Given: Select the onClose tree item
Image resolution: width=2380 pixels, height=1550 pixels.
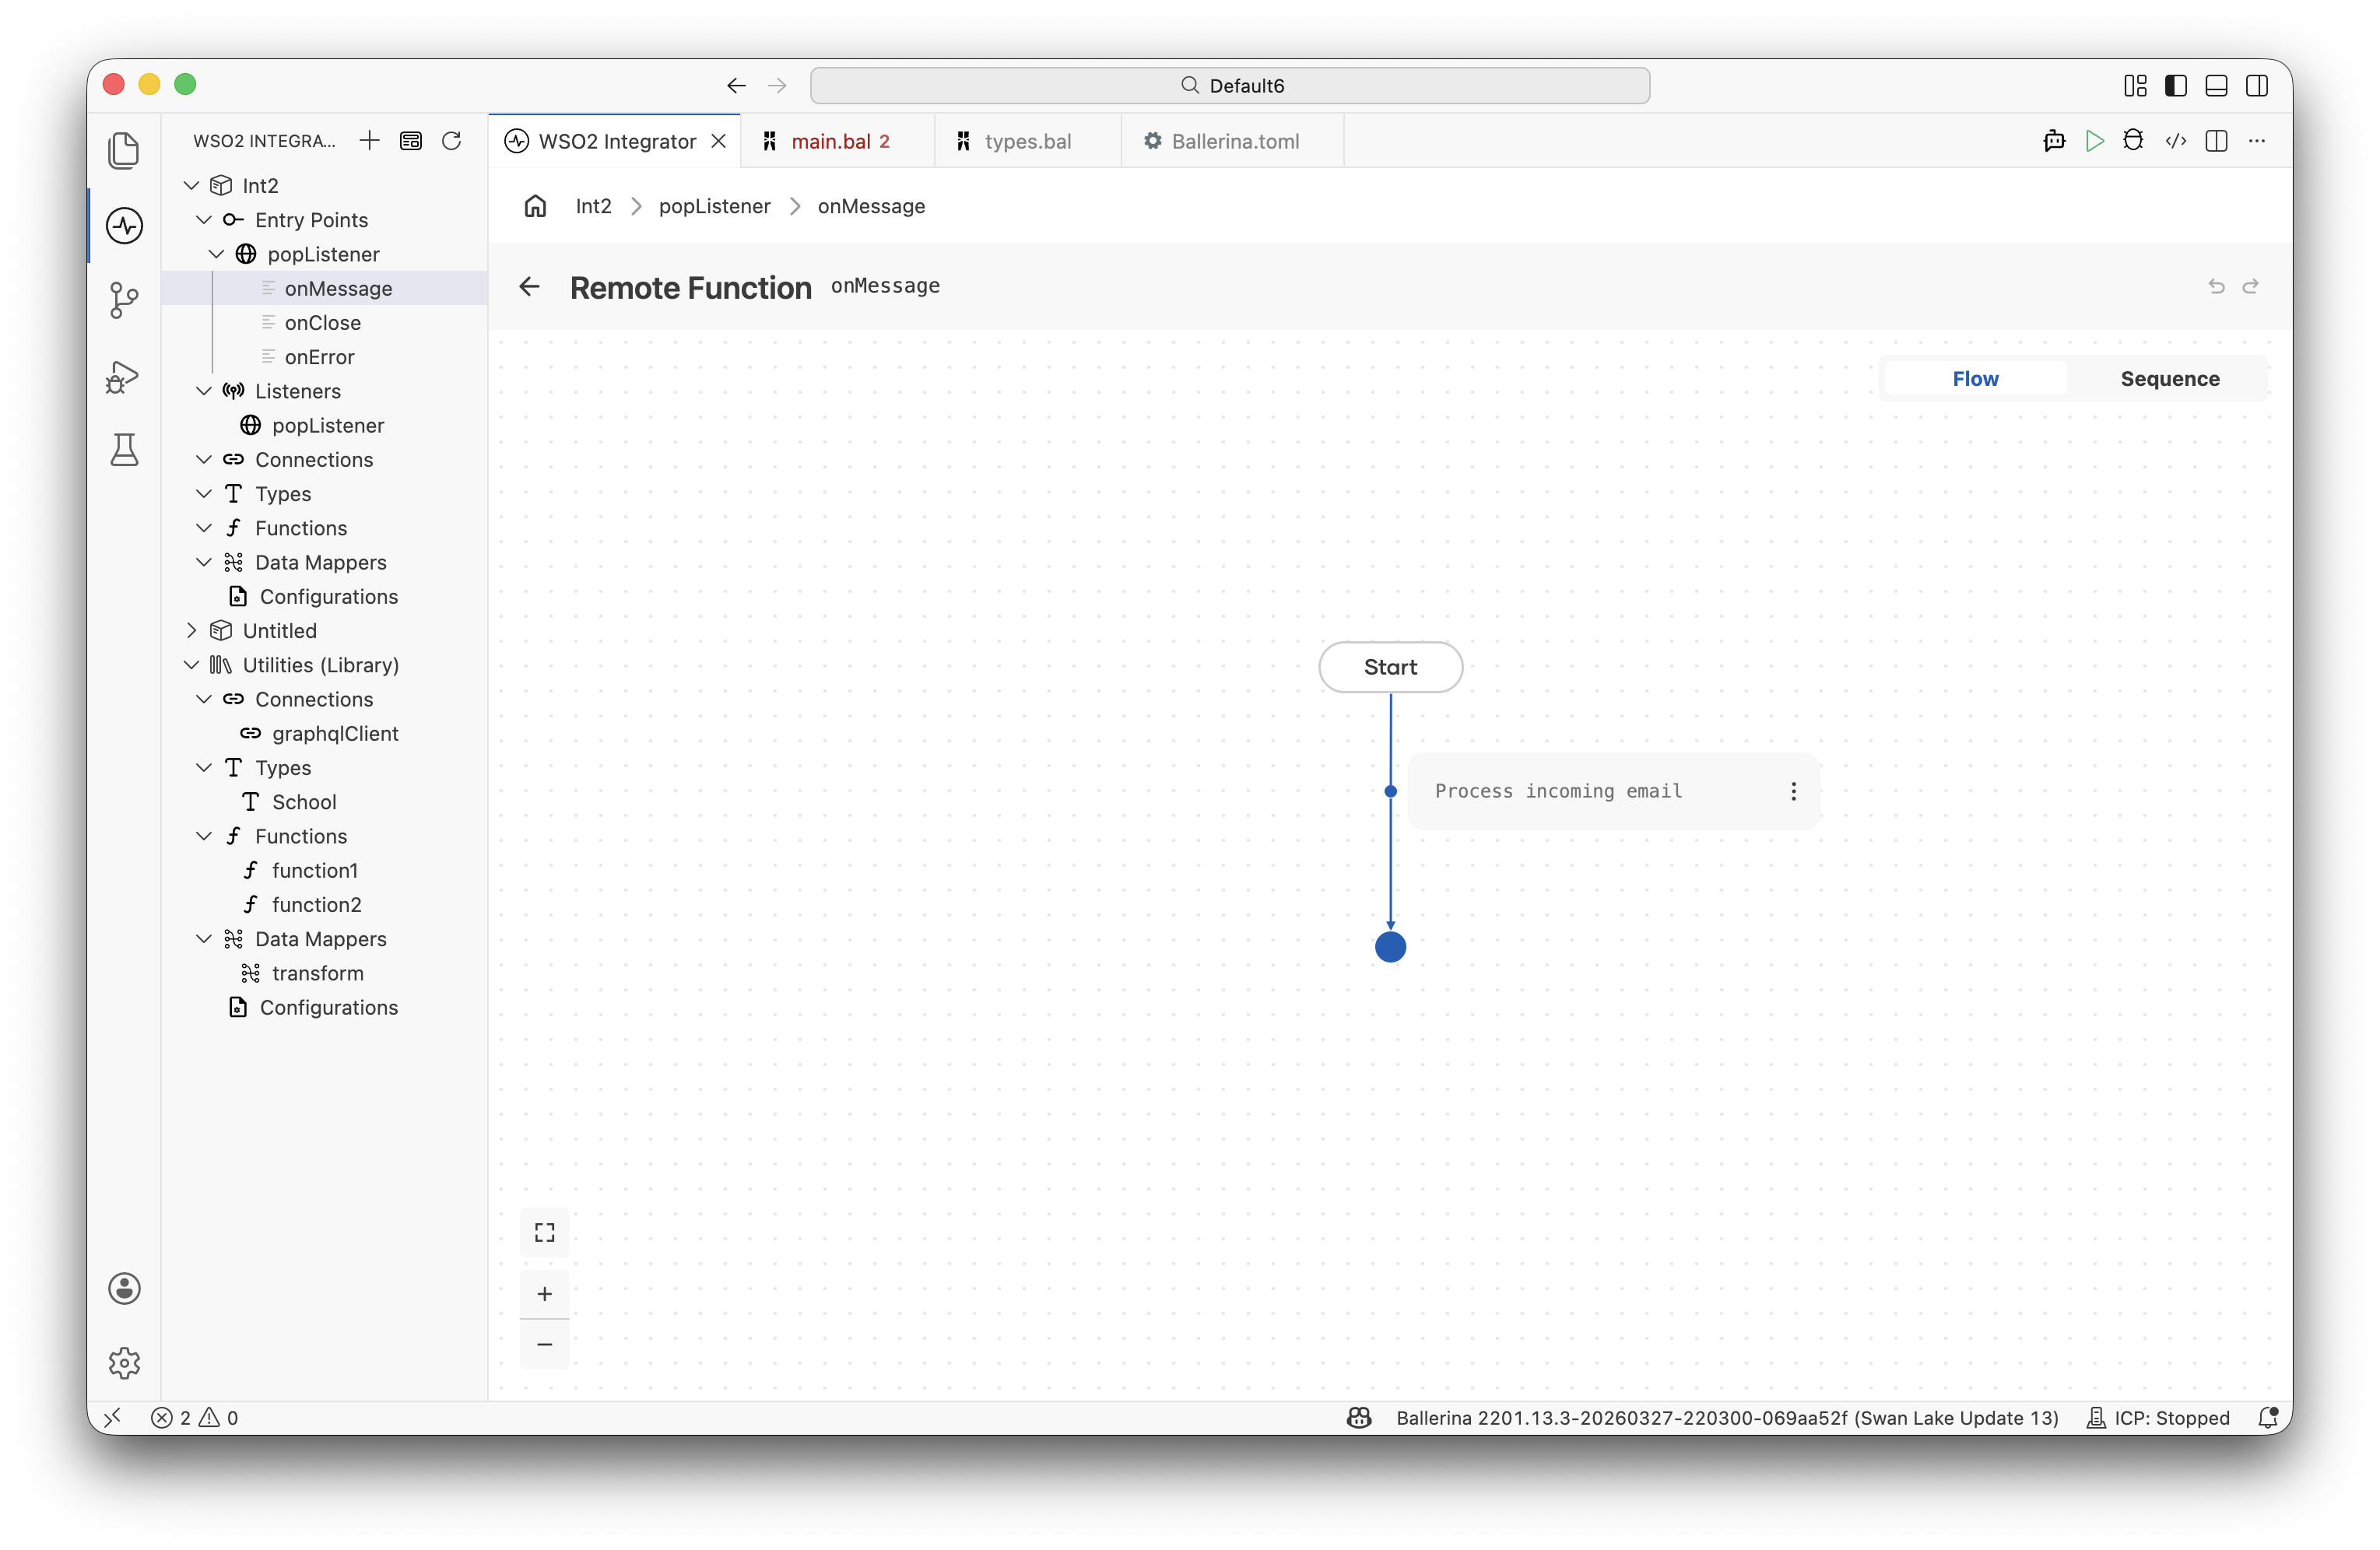Looking at the screenshot, I should tap(323, 323).
